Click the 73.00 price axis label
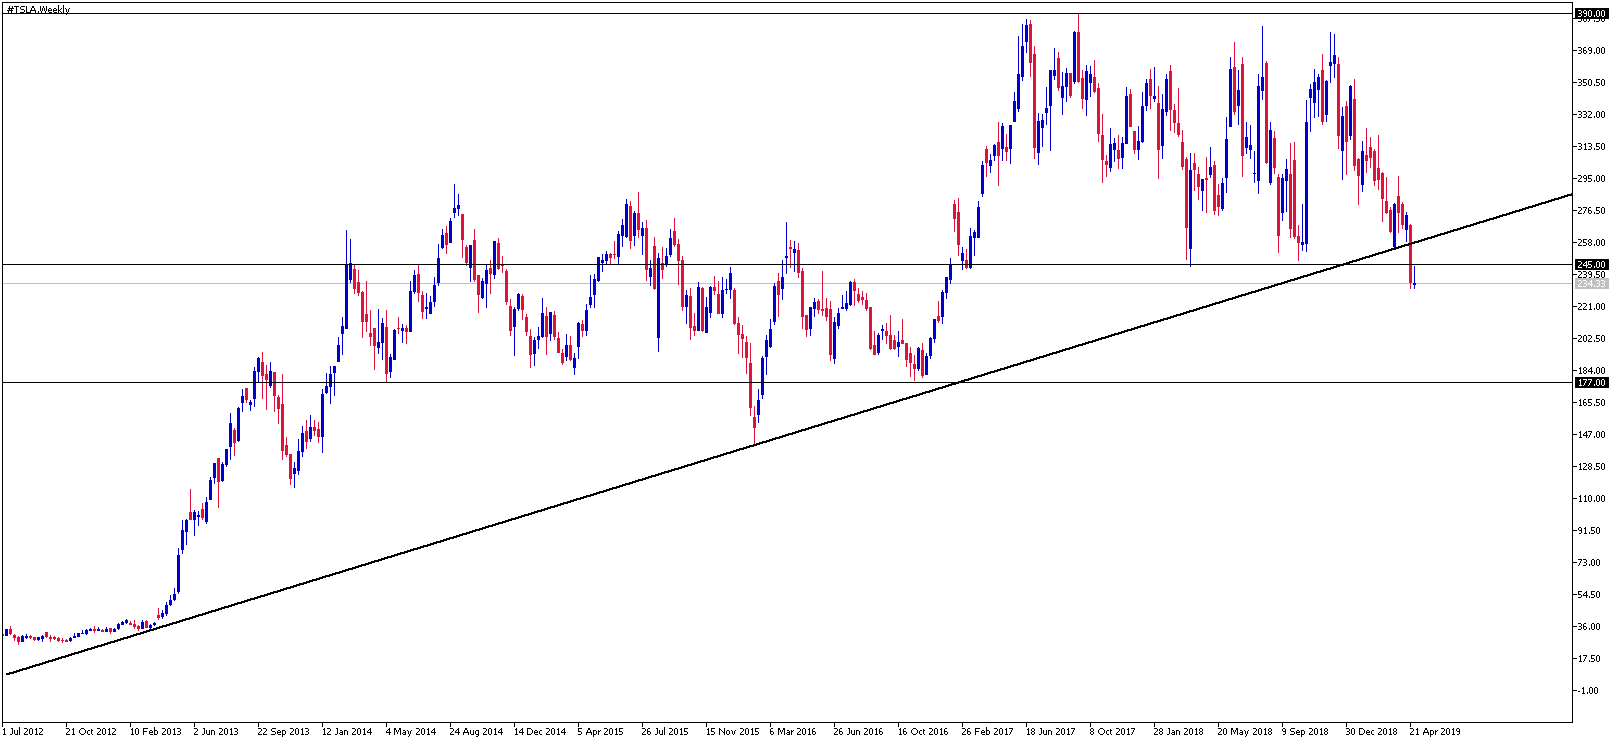 pos(1590,563)
